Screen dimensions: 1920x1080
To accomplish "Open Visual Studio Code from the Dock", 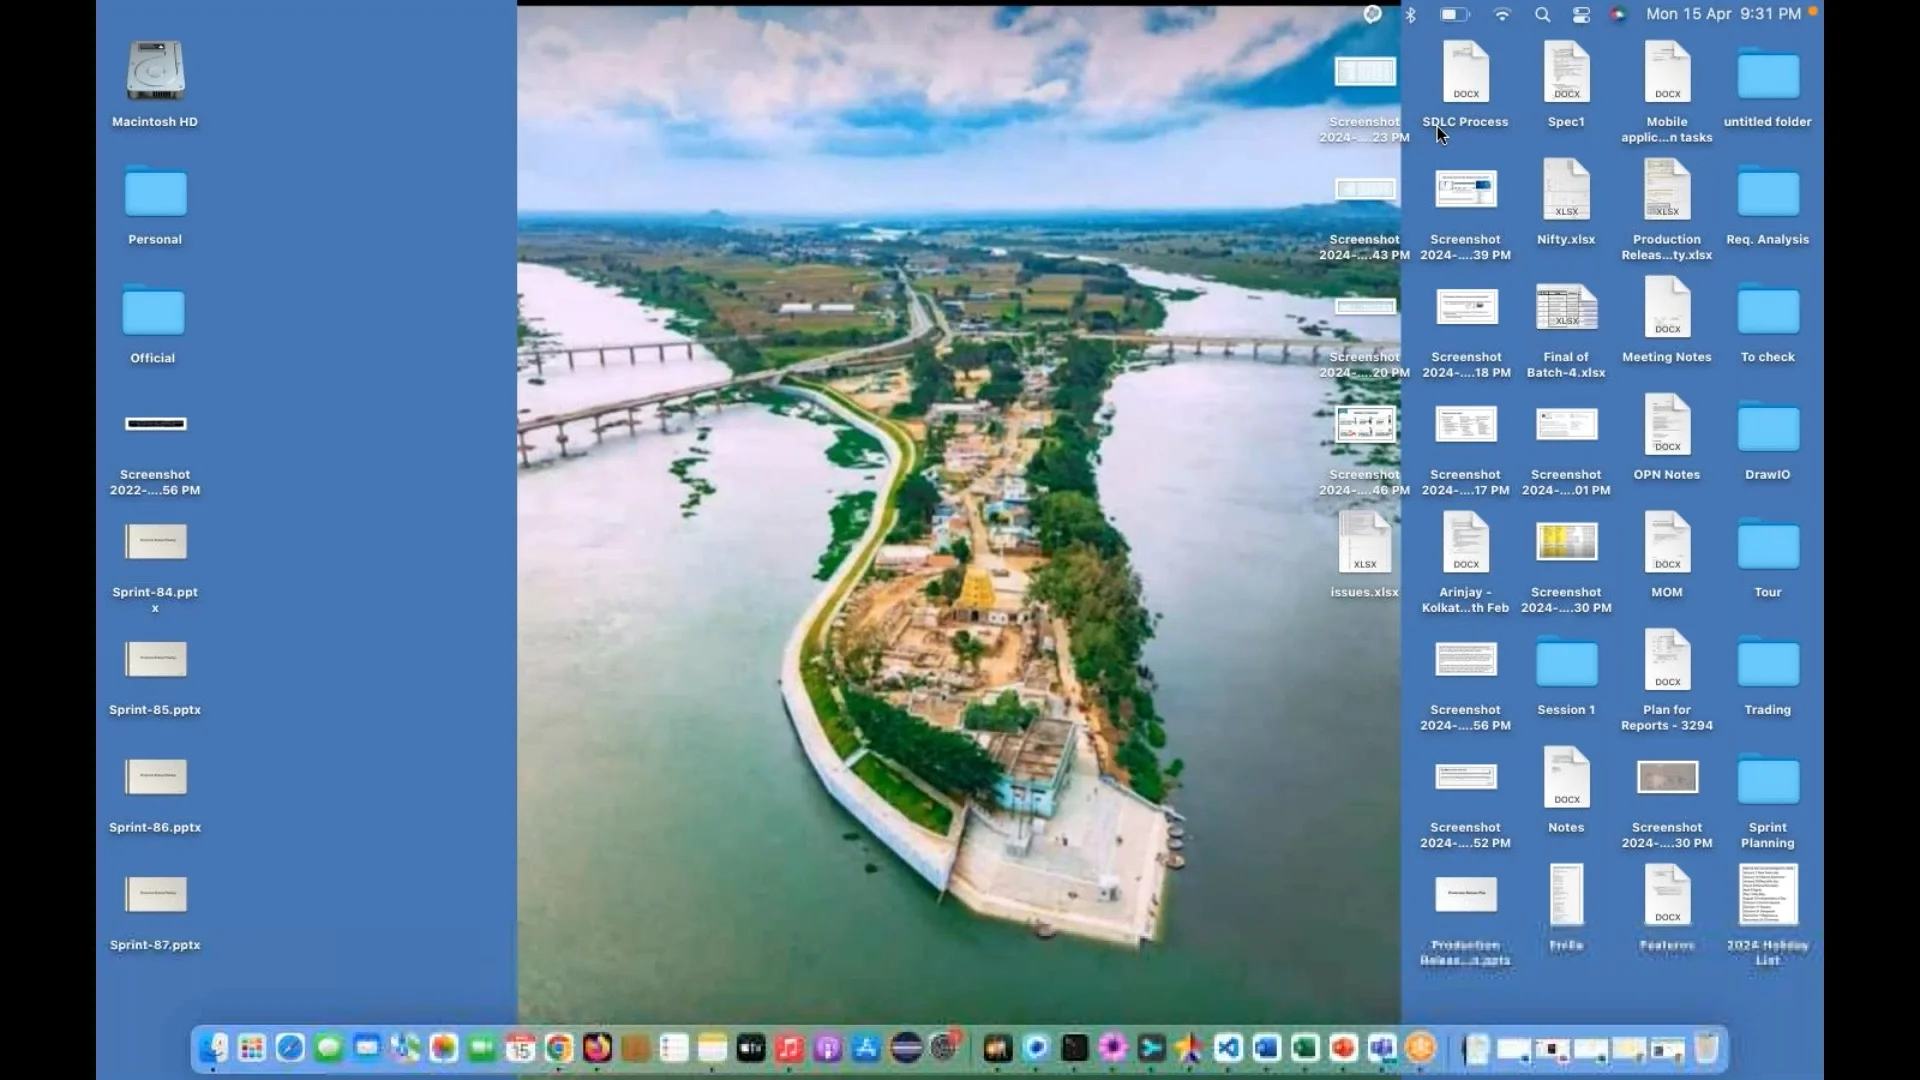I will (x=1228, y=1048).
